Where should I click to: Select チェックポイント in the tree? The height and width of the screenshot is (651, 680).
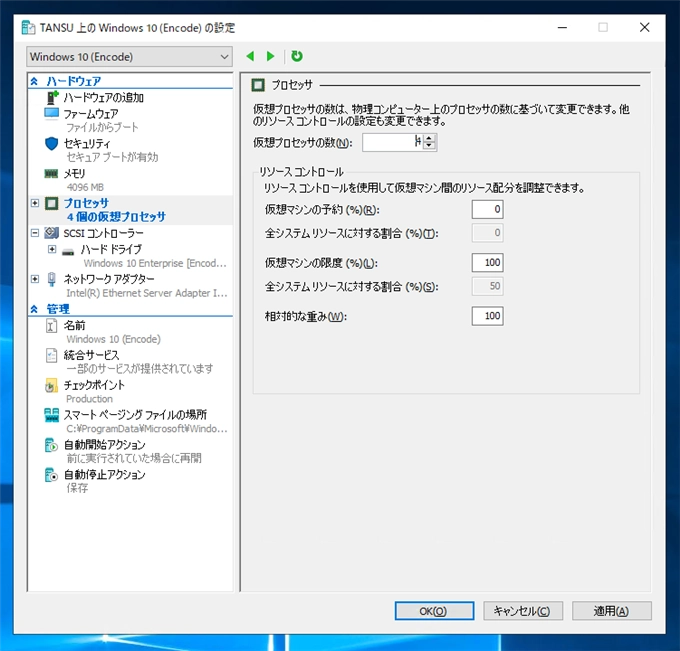point(94,385)
